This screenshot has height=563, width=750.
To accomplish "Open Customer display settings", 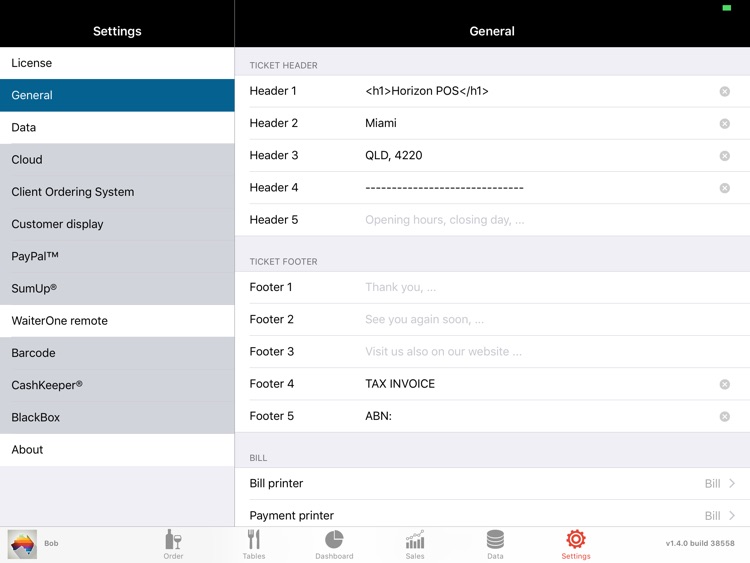I will [117, 224].
